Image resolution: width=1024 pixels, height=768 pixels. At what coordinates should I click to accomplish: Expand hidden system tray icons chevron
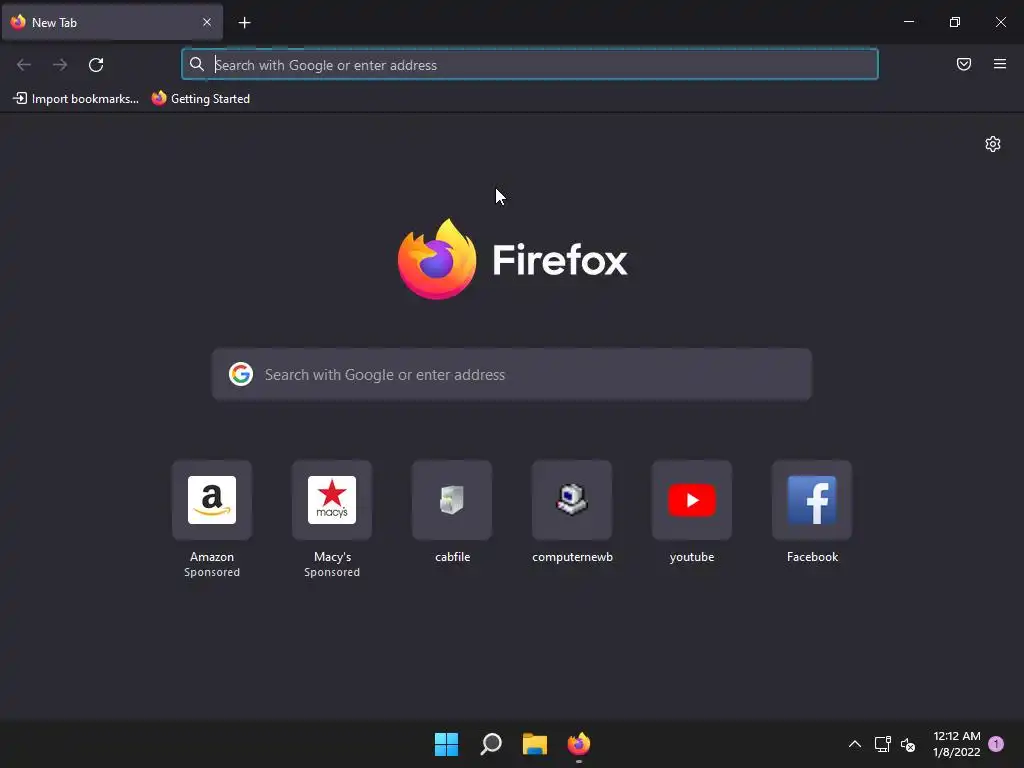854,744
